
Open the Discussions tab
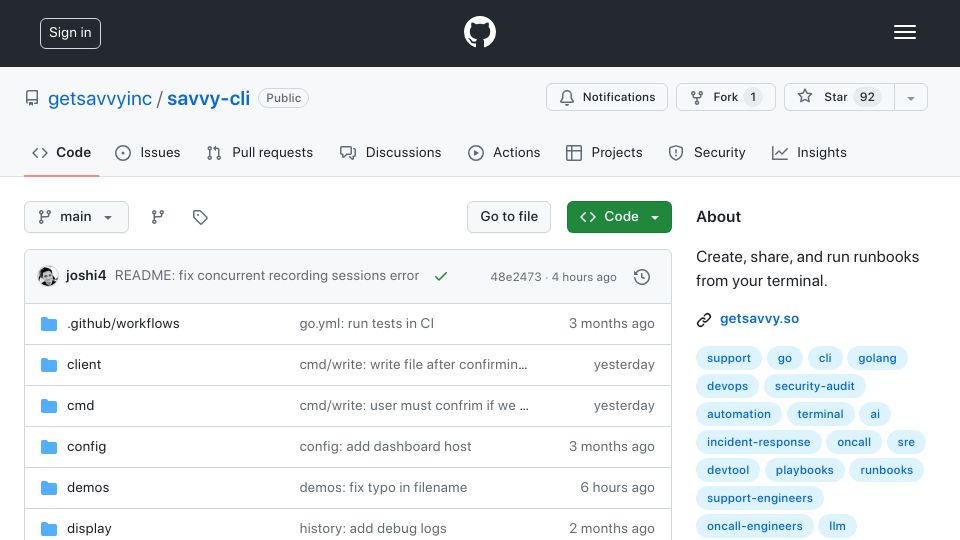tap(390, 152)
